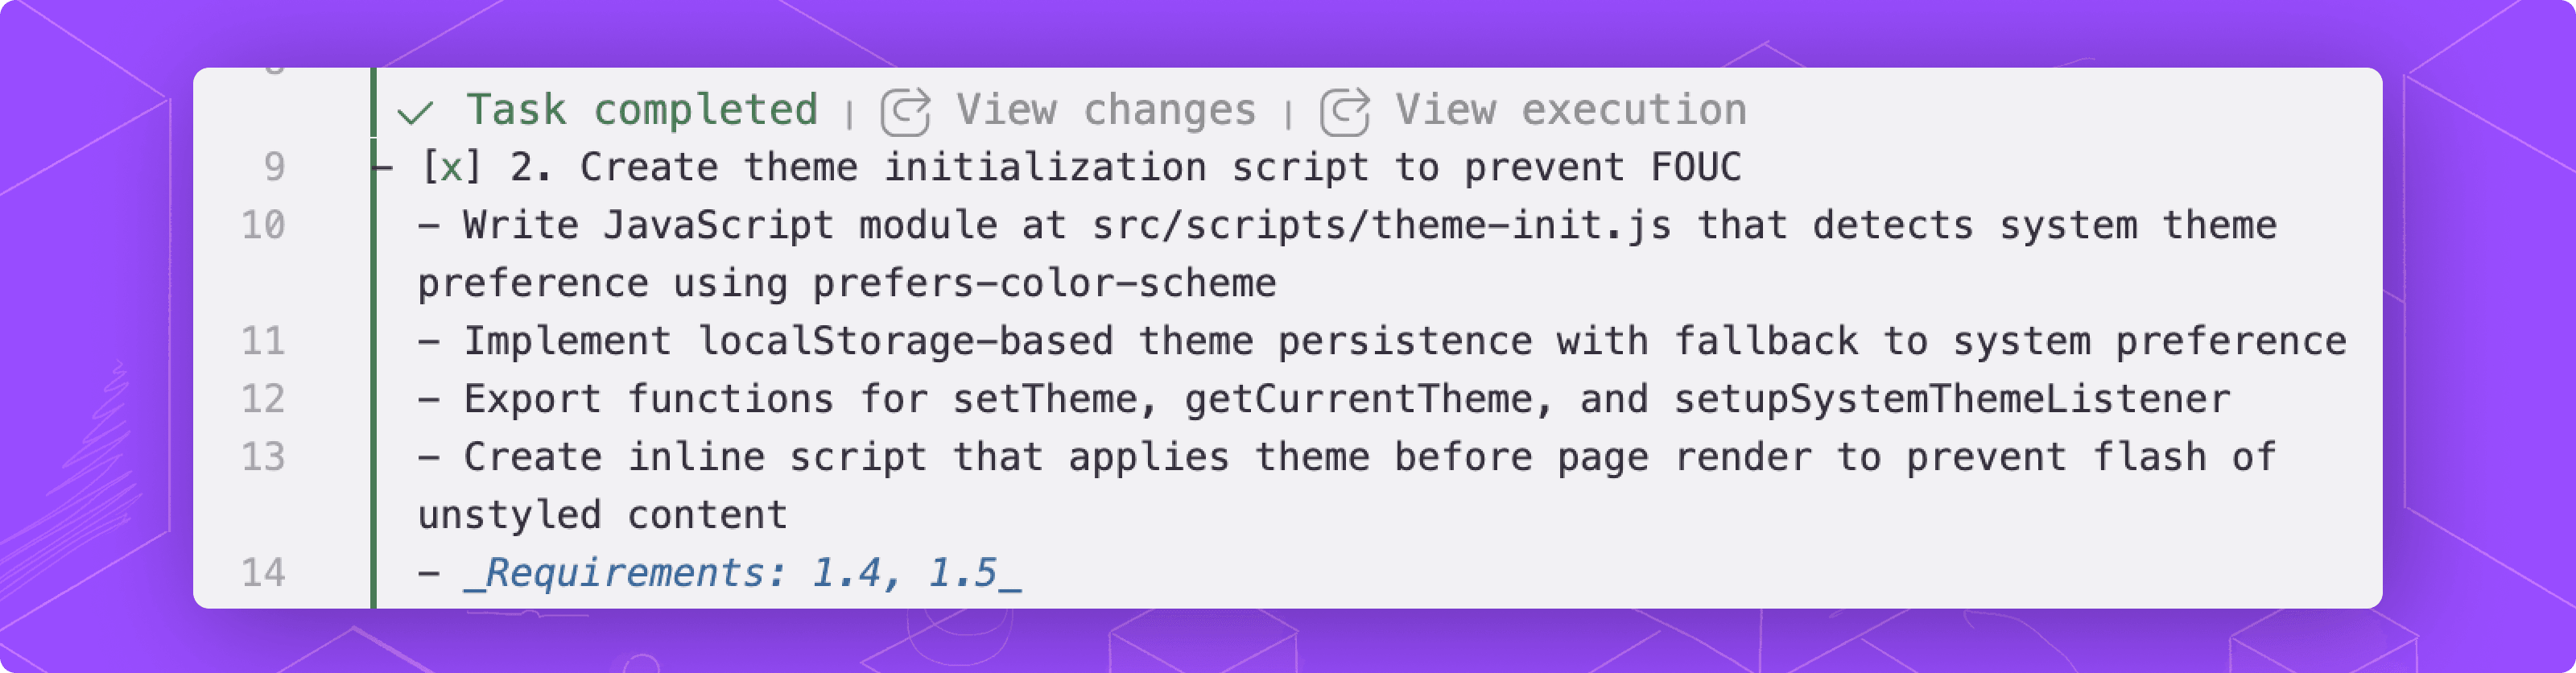Select line number 12 in the gutter
The height and width of the screenshot is (673, 2576).
(263, 399)
